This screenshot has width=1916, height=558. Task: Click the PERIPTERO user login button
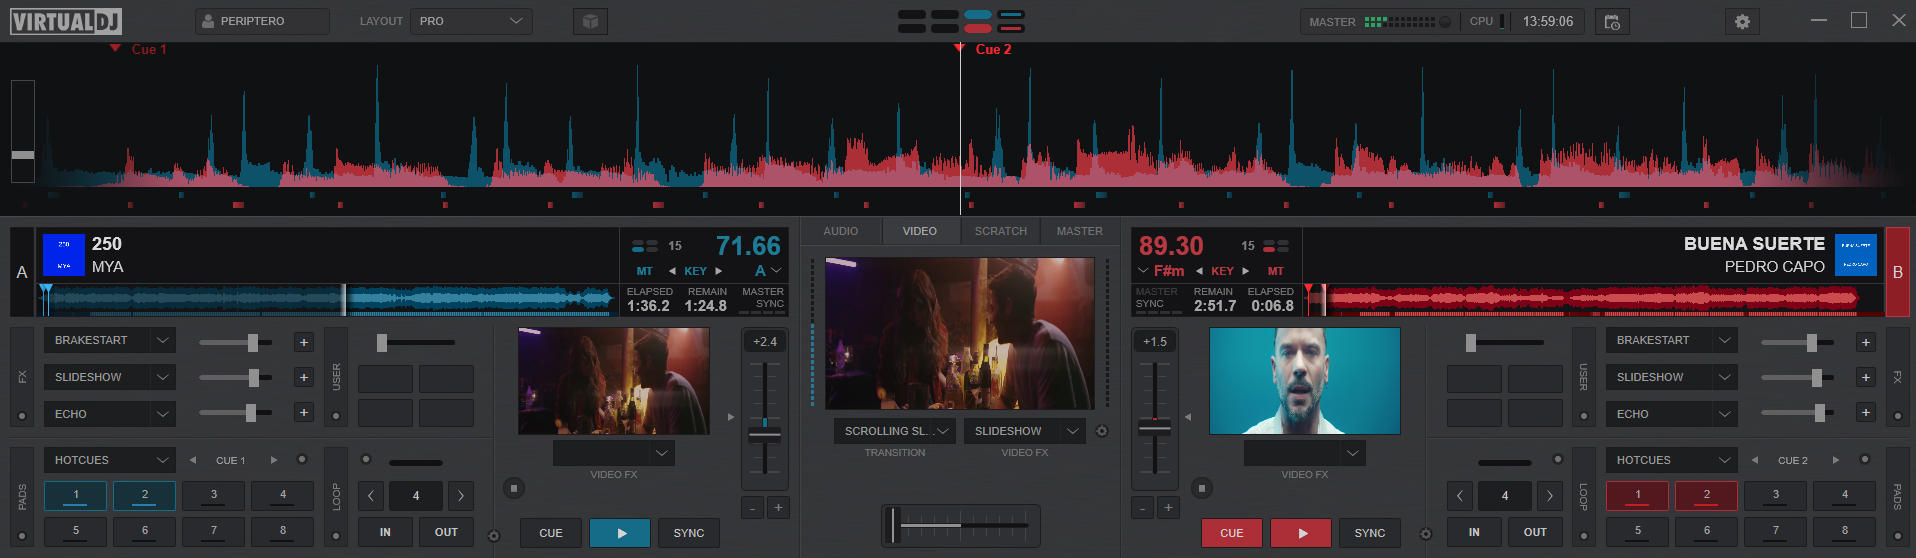[x=262, y=21]
